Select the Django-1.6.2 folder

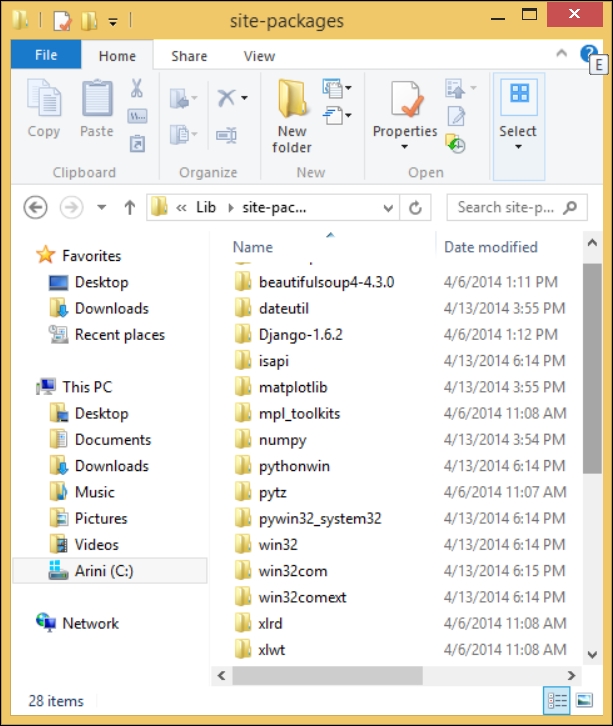coord(301,334)
